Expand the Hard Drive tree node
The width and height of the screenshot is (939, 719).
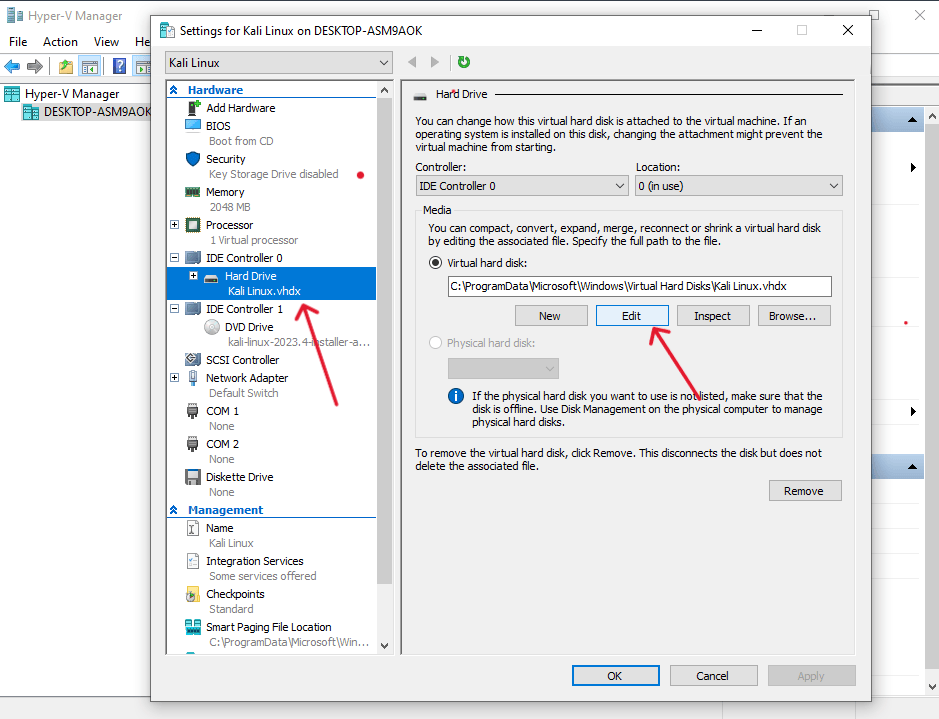[x=193, y=276]
